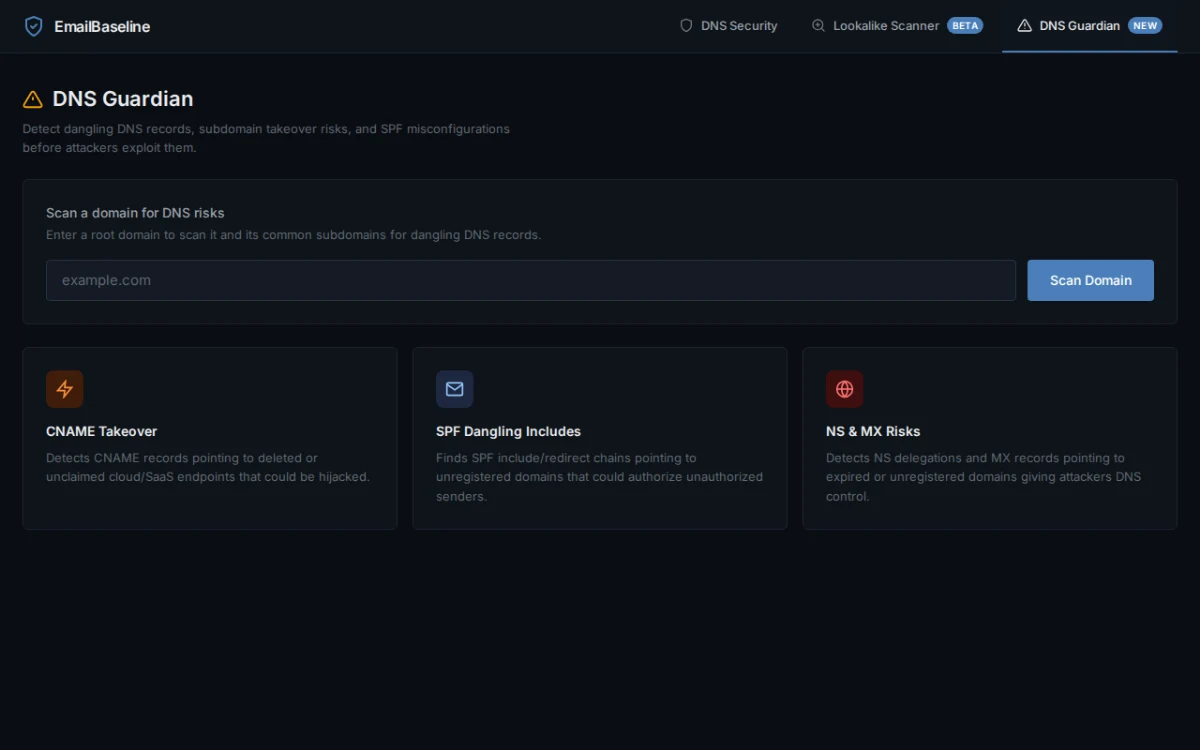Viewport: 1200px width, 750px height.
Task: Click the red globe NS & MX Risks icon
Action: (x=845, y=389)
